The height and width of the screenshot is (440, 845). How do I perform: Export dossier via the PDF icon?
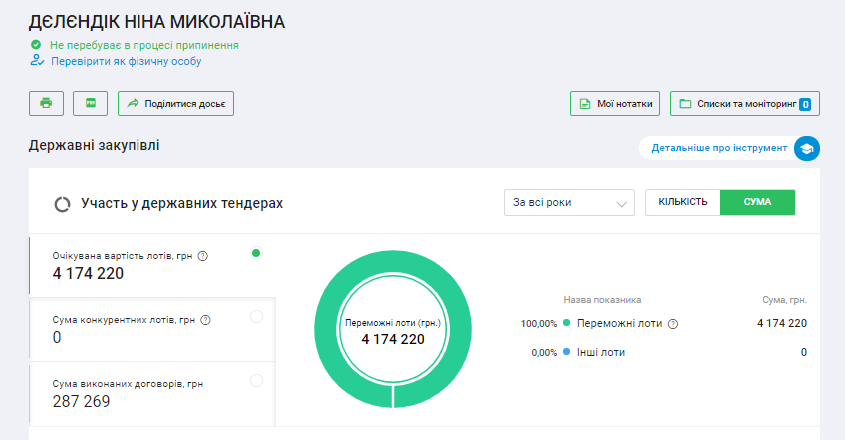point(91,104)
